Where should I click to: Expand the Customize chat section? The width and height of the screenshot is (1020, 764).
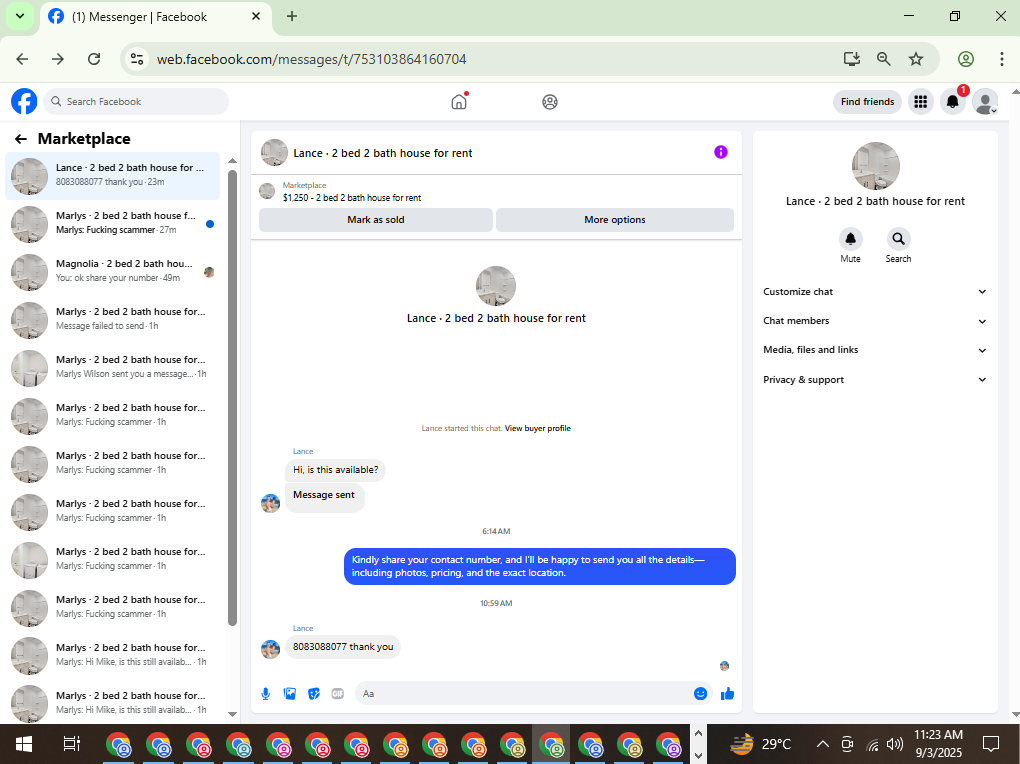875,292
